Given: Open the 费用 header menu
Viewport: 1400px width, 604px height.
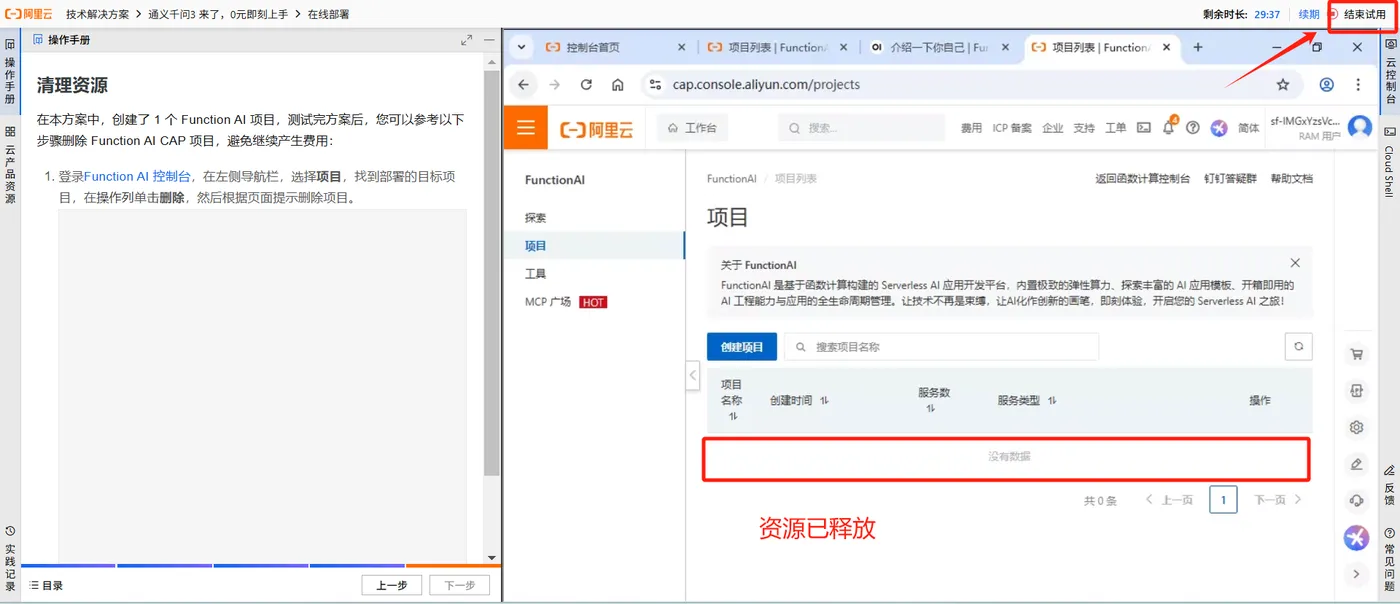Looking at the screenshot, I should point(971,128).
